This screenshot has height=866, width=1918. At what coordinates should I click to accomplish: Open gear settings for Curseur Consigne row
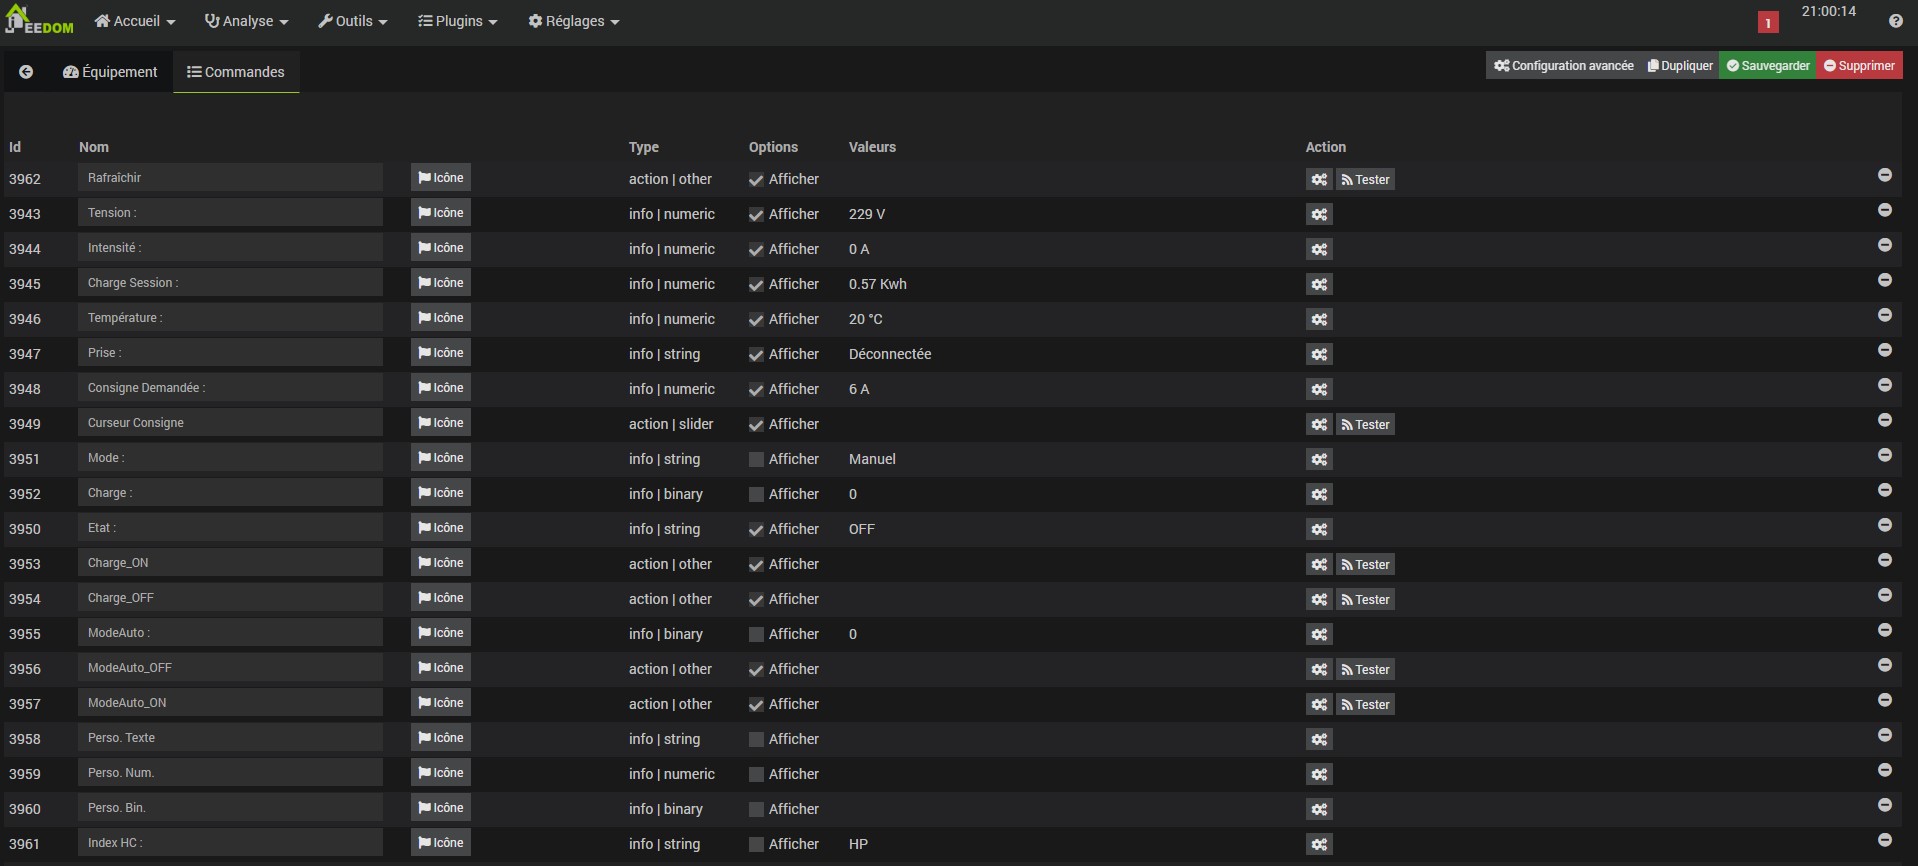(1319, 424)
